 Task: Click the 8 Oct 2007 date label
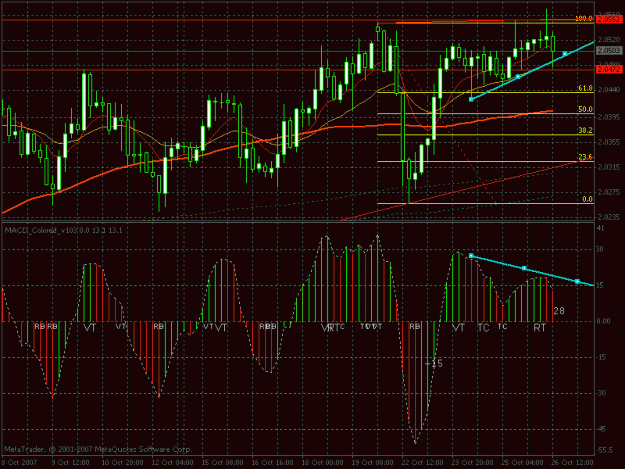18,462
